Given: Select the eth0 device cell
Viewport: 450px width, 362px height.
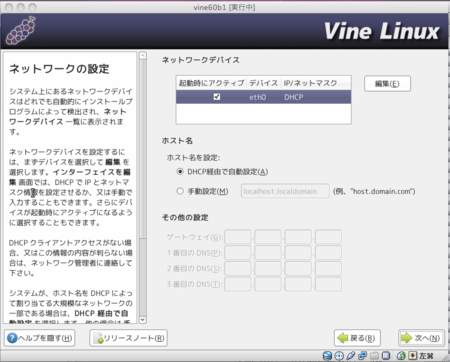Looking at the screenshot, I should pyautogui.click(x=258, y=97).
